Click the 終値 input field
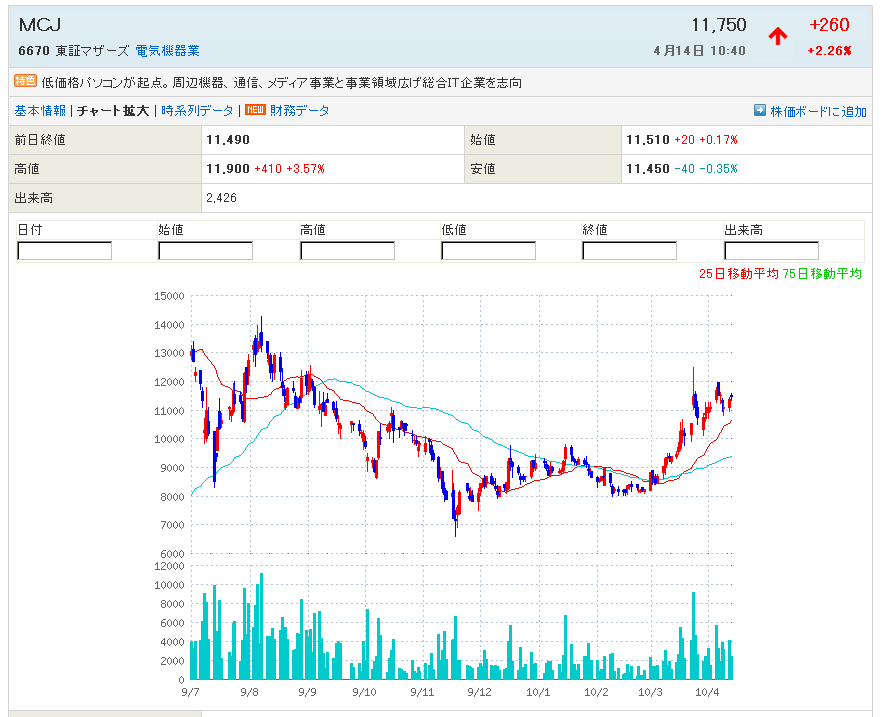The height and width of the screenshot is (717, 881). 630,251
